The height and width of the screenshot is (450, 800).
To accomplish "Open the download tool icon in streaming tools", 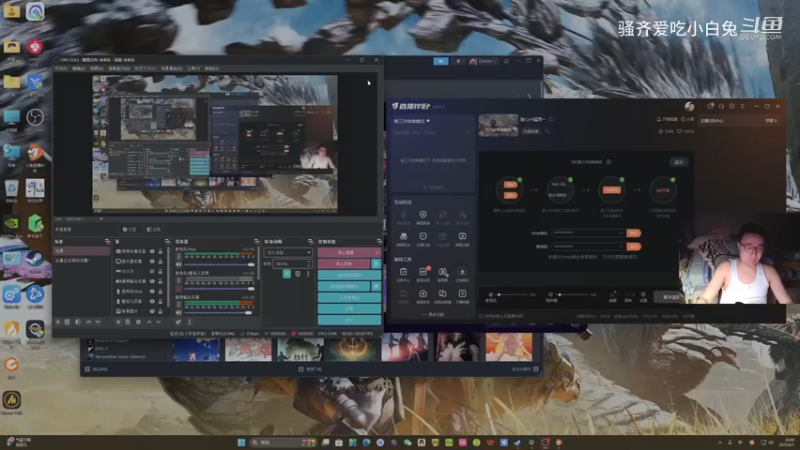I will pyautogui.click(x=462, y=272).
